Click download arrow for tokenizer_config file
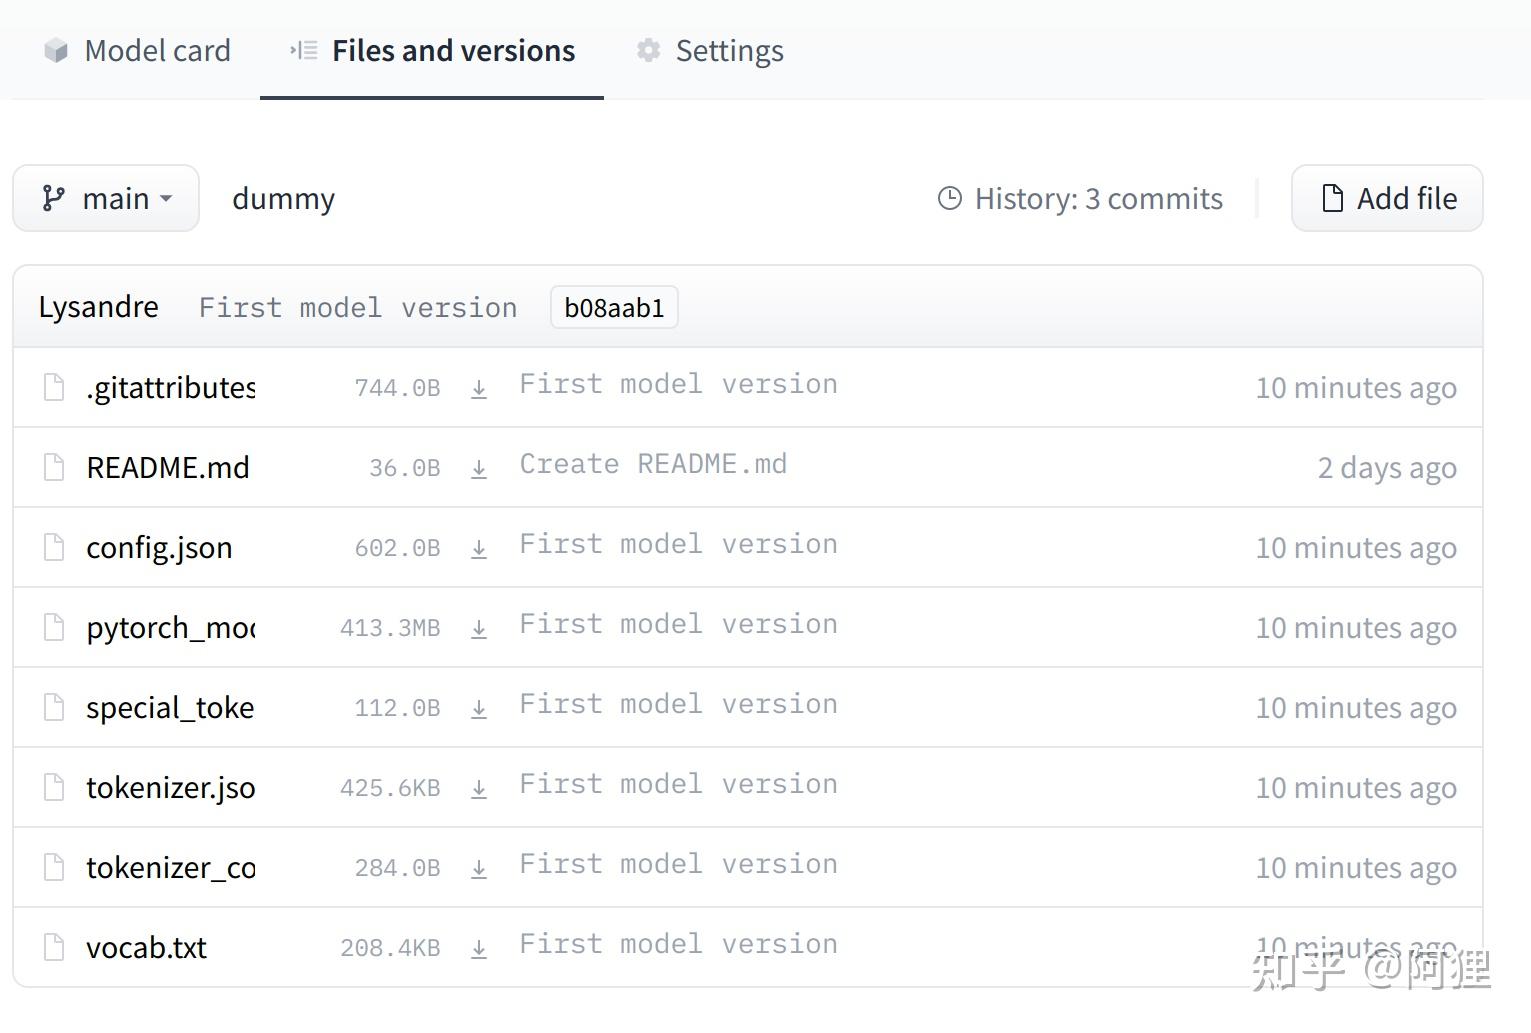Viewport: 1531px width, 1033px height. point(479,869)
